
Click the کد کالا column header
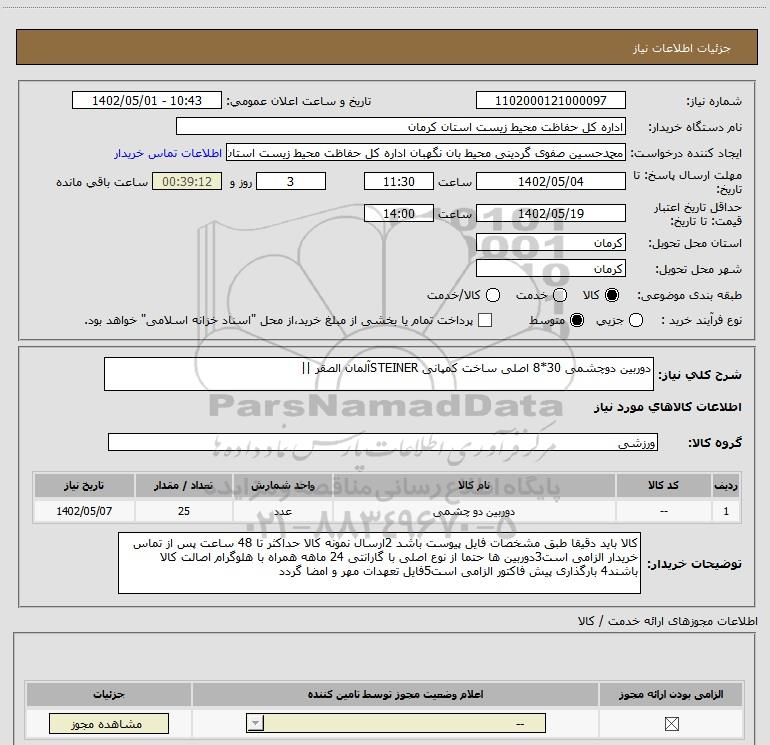[x=663, y=485]
